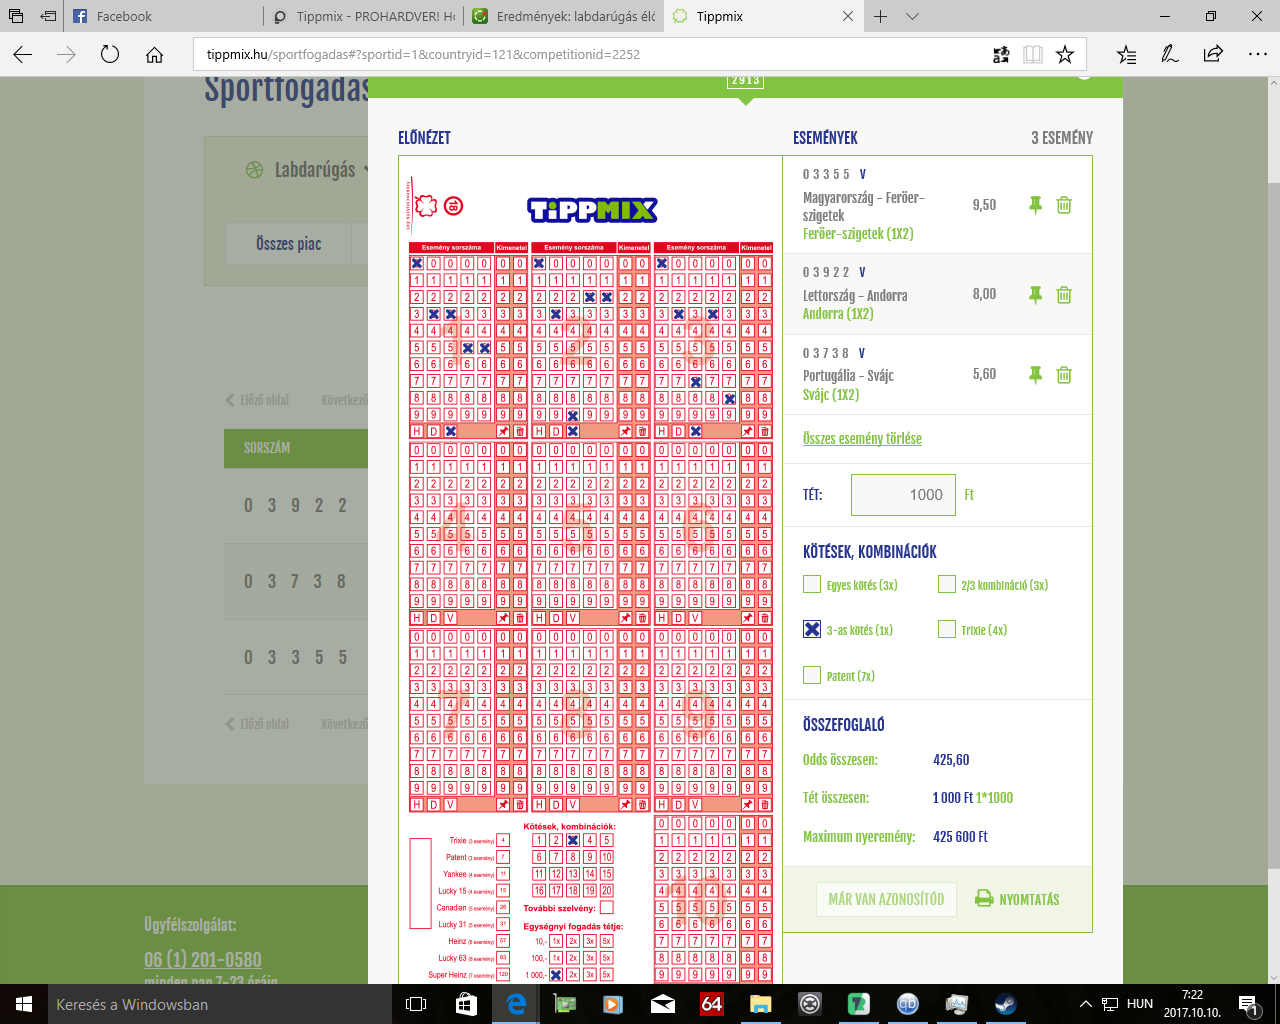Click the printer icon next to Nyomtatás
This screenshot has width=1280, height=1024.
[x=984, y=898]
